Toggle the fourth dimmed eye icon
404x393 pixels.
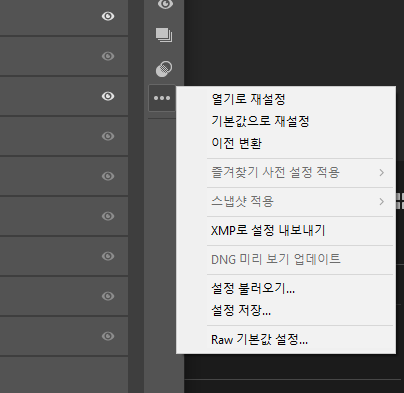[x=108, y=136]
